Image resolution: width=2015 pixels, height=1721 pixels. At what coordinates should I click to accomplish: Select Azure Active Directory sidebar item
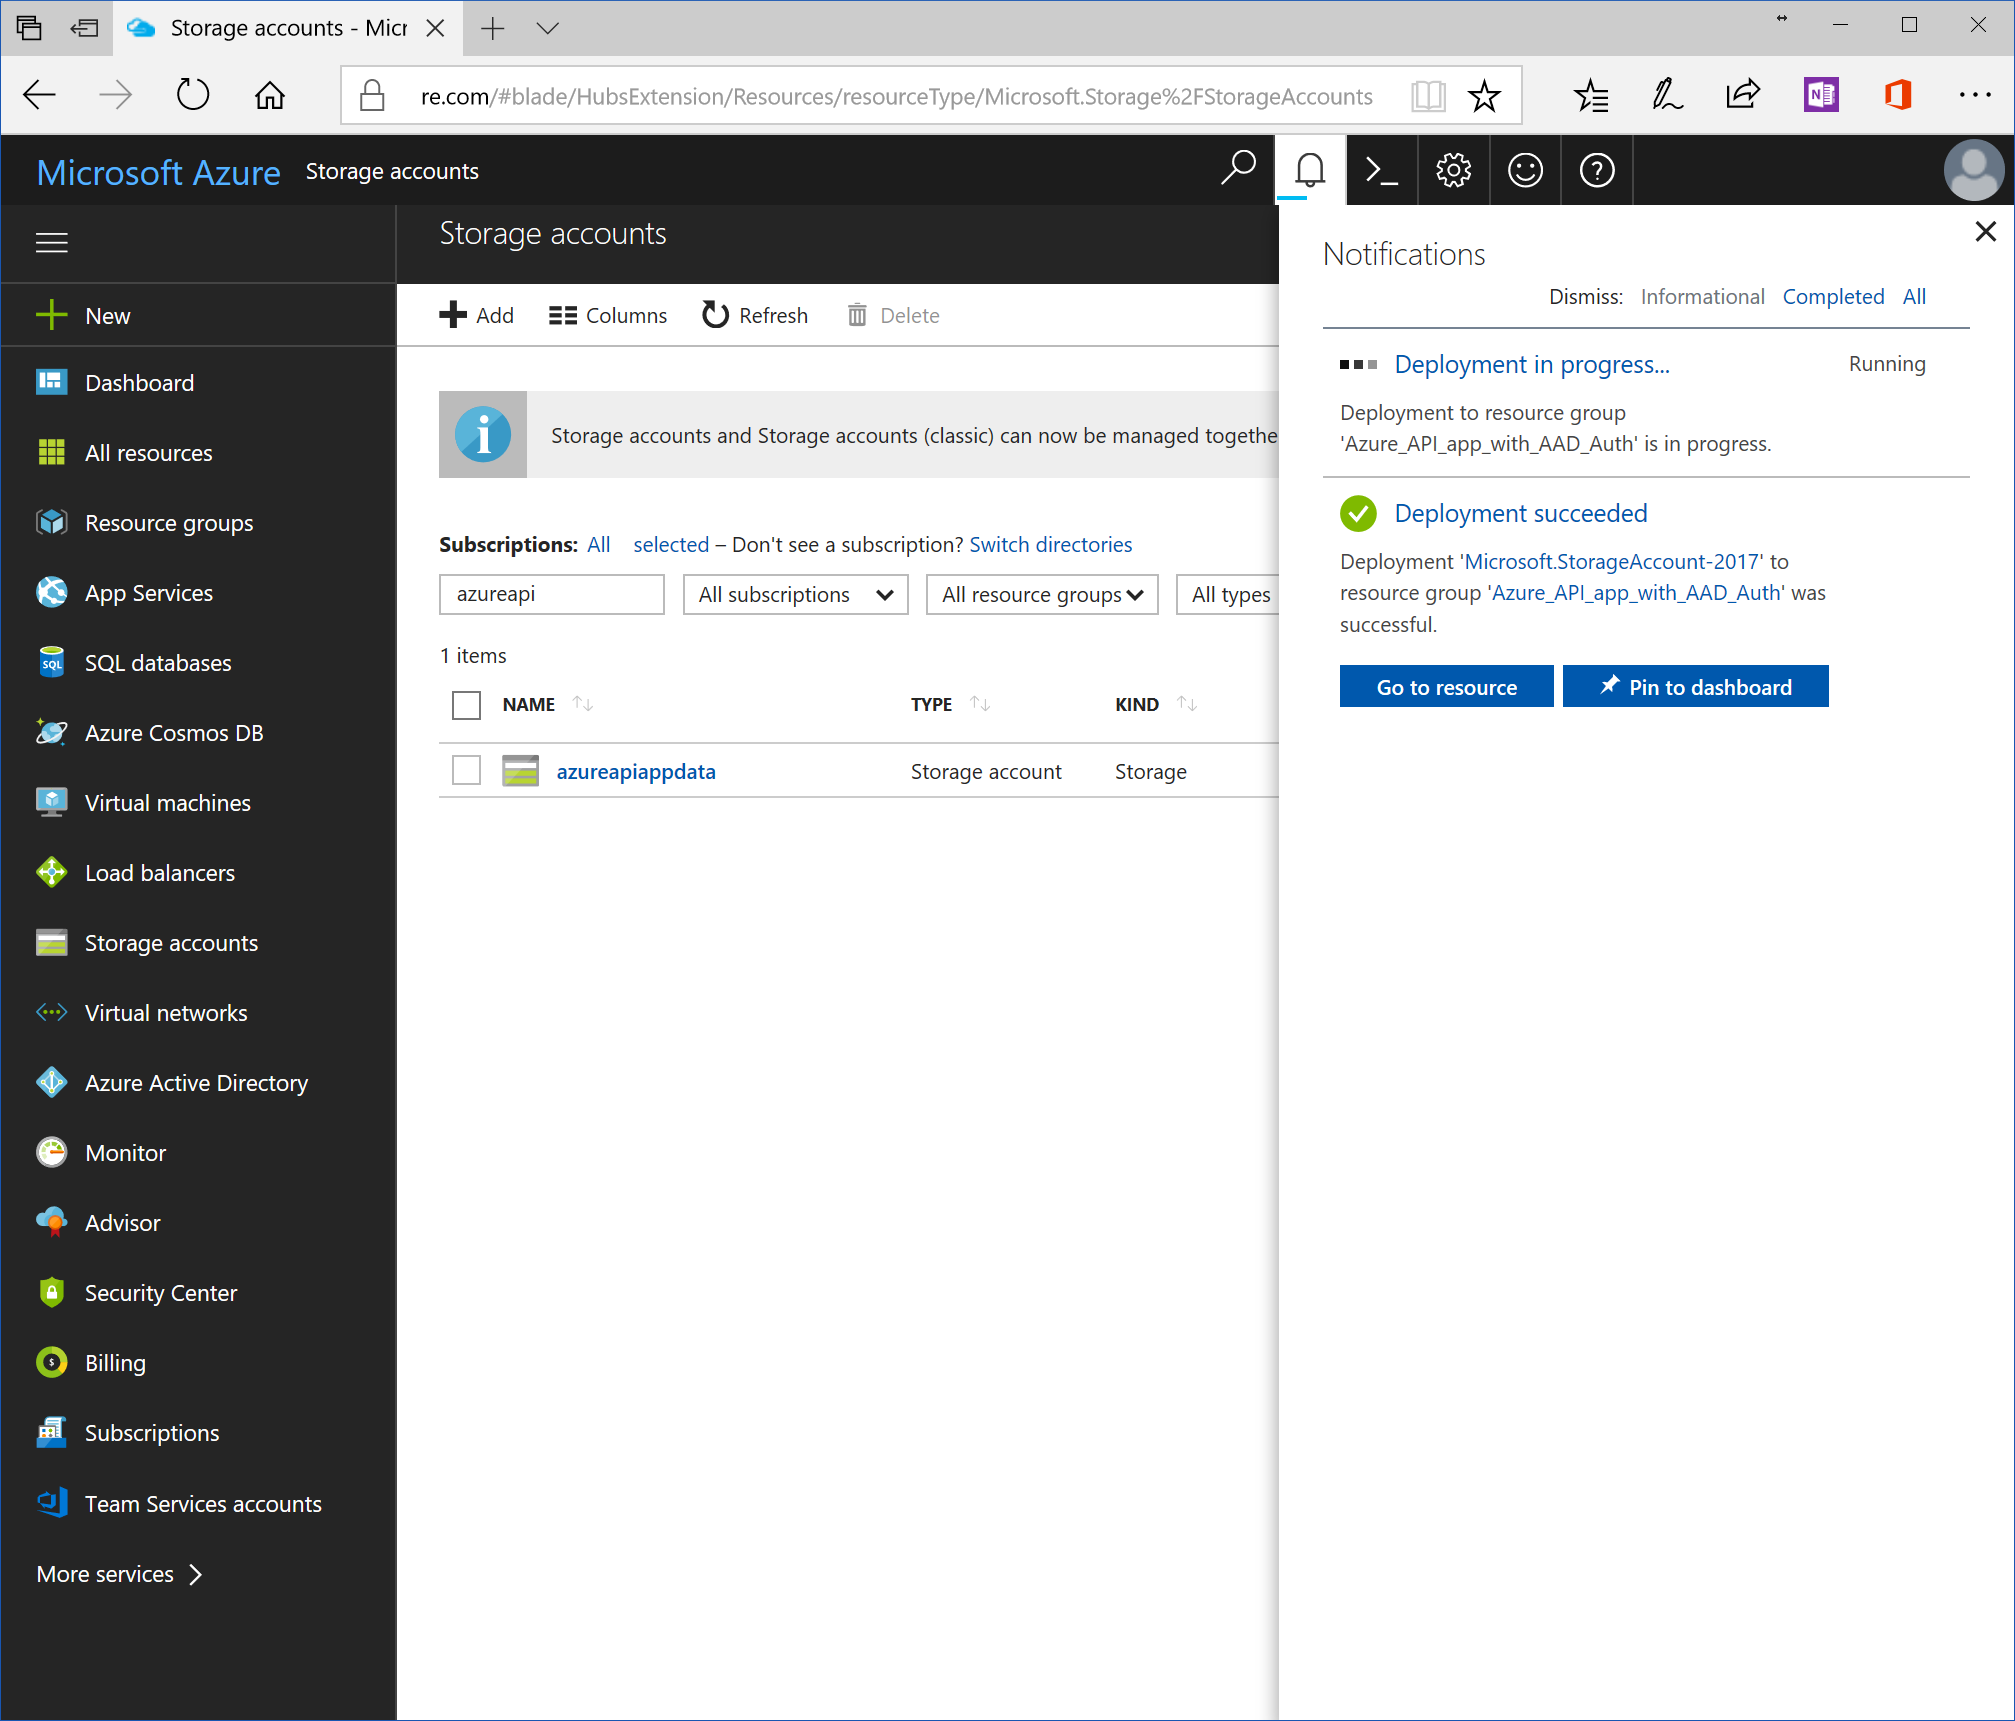[196, 1083]
